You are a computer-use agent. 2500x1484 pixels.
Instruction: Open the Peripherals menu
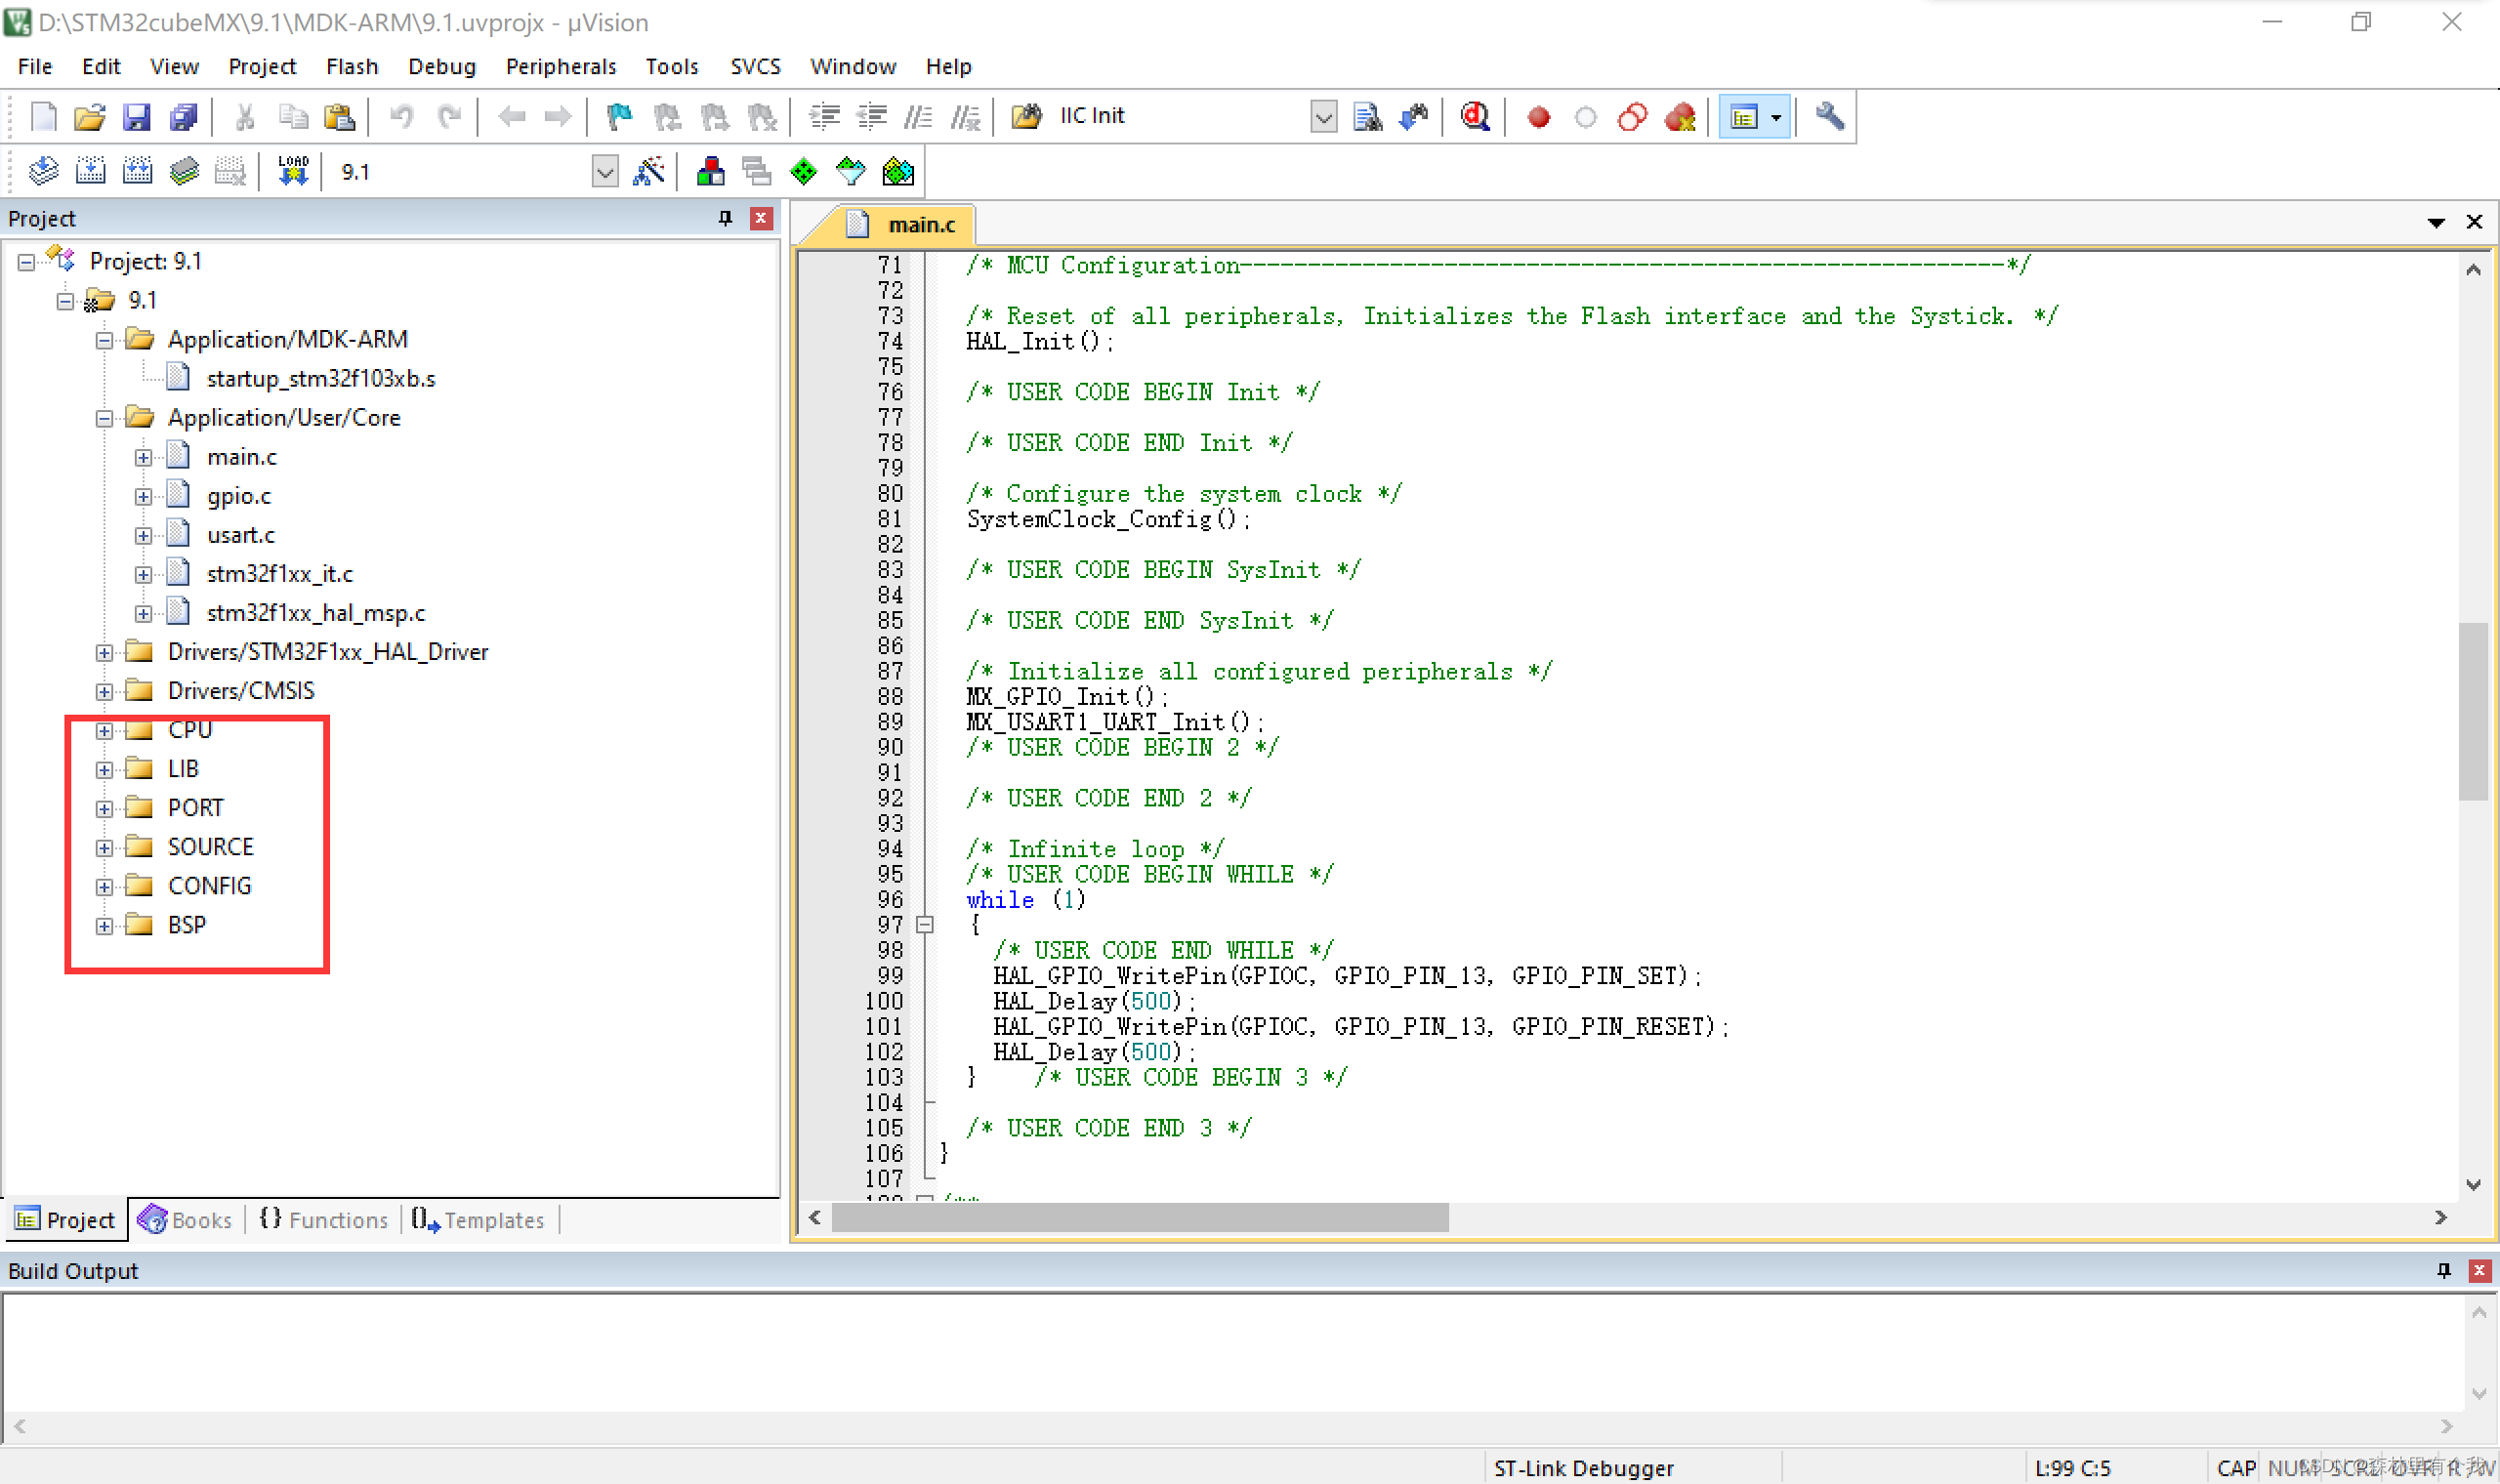(x=560, y=66)
